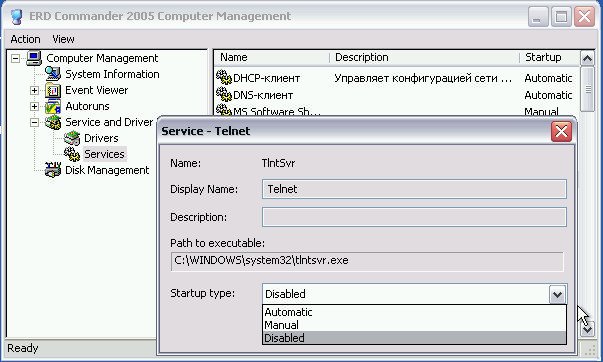Click the Services gear icon

pyautogui.click(x=72, y=154)
